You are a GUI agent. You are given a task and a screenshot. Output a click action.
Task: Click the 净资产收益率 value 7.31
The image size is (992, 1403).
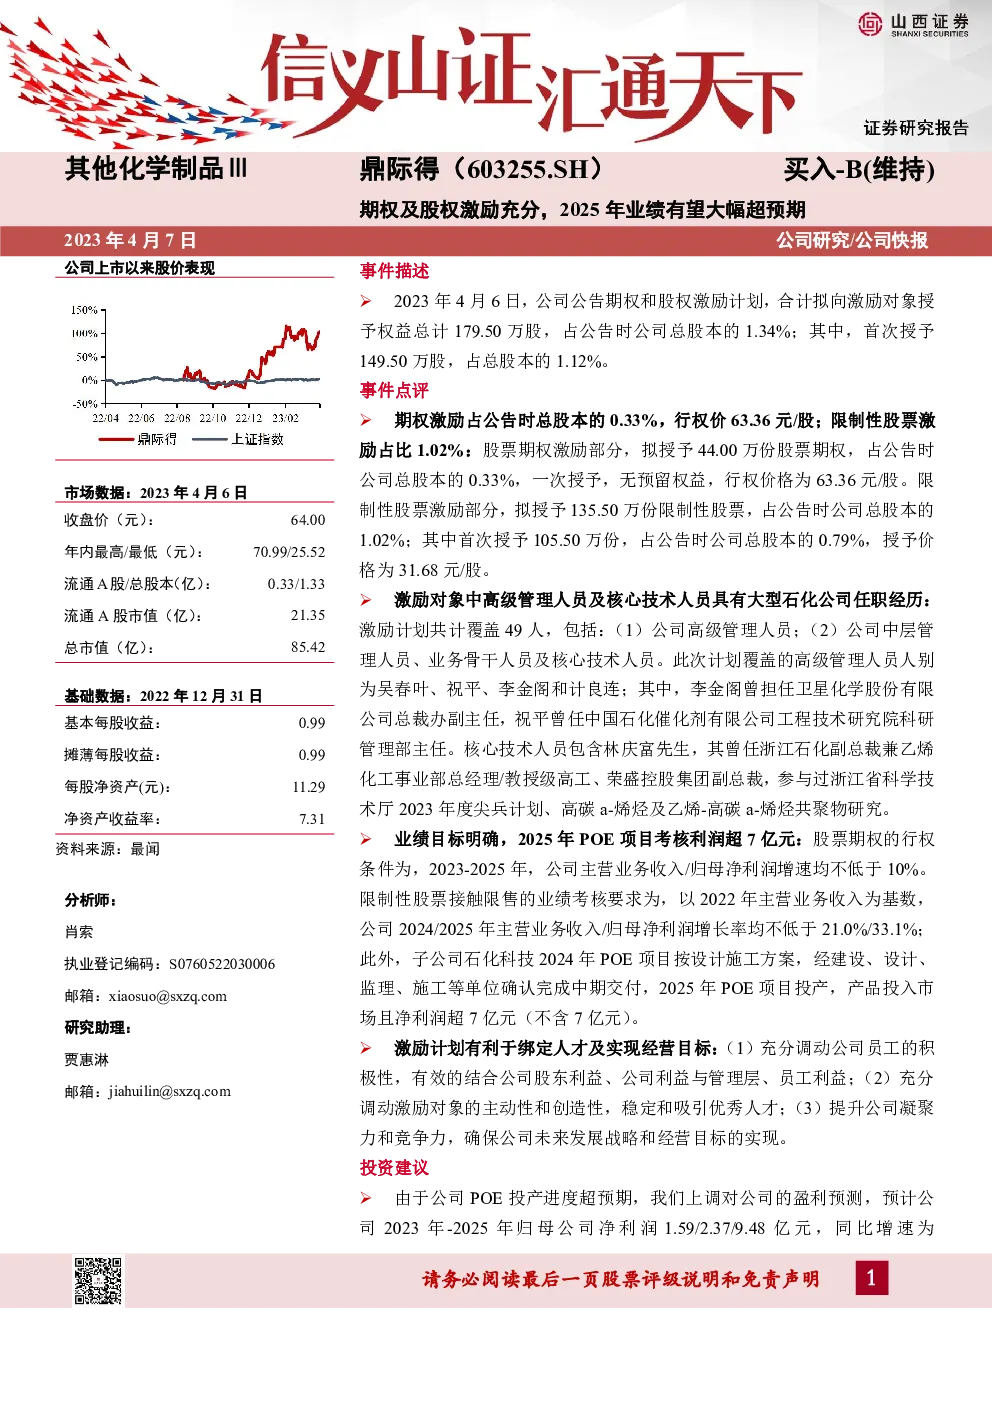pyautogui.click(x=312, y=819)
